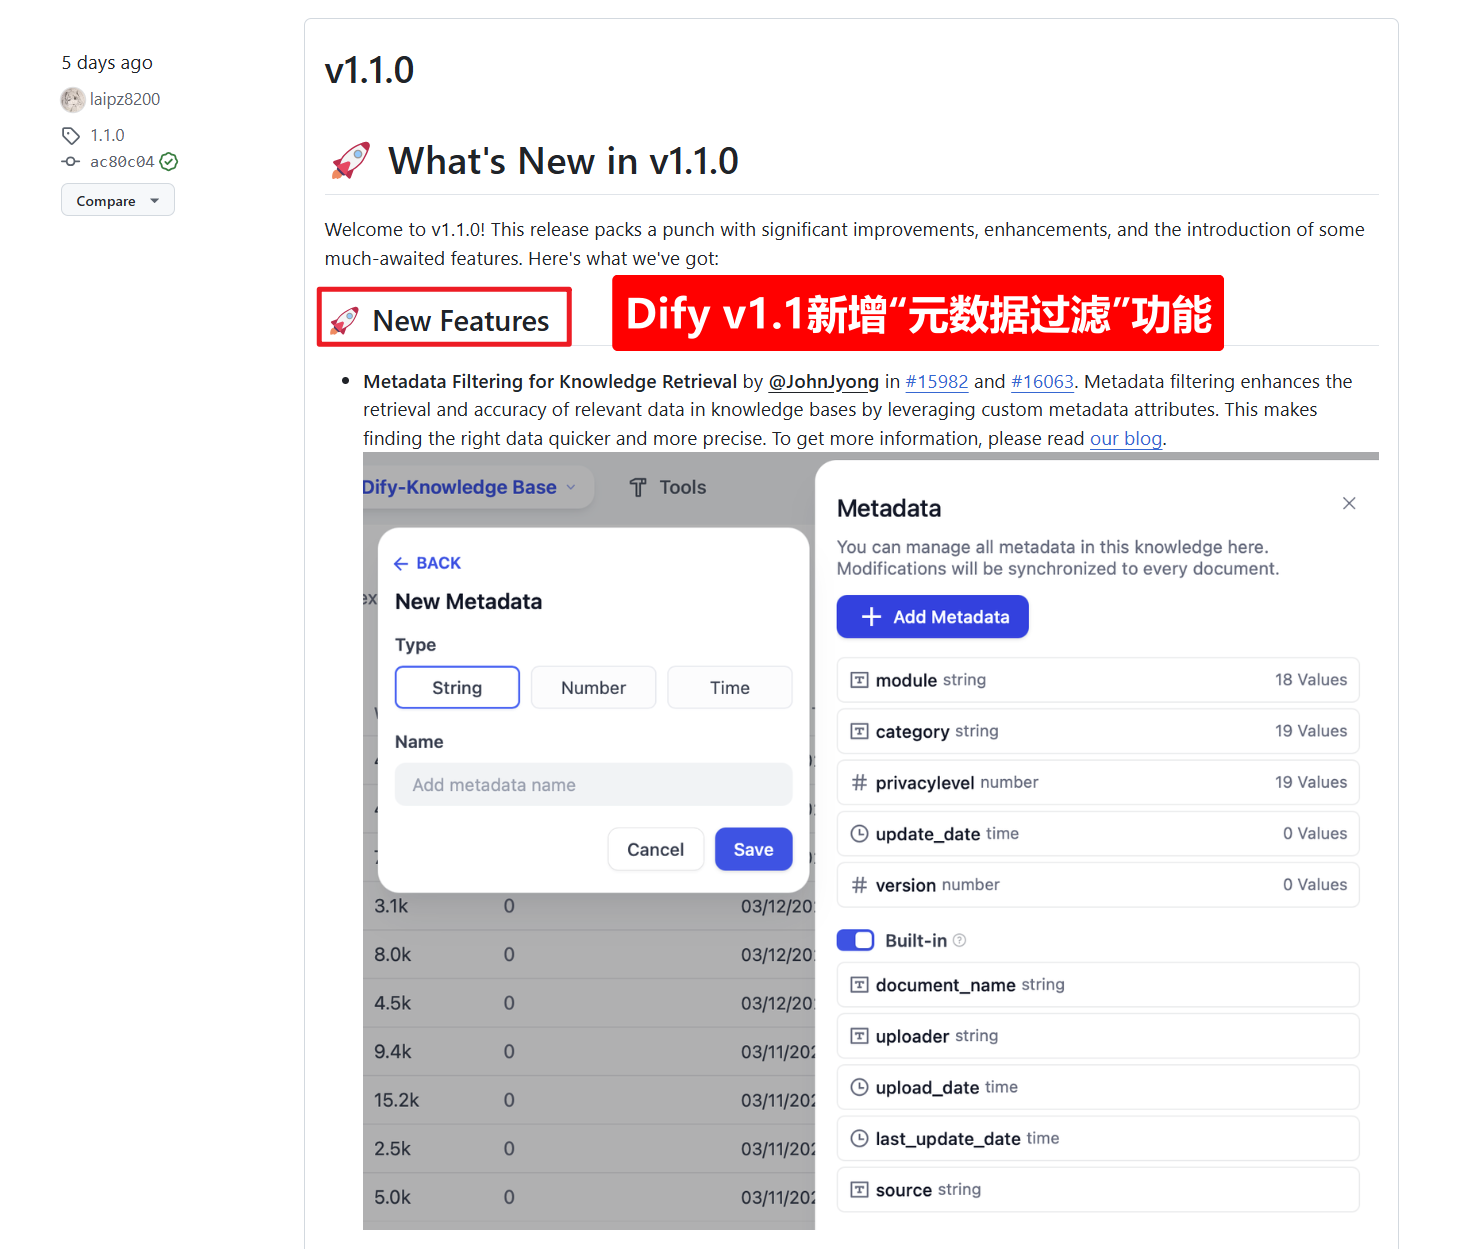Open the 1.1.0 tag link

coord(107,135)
